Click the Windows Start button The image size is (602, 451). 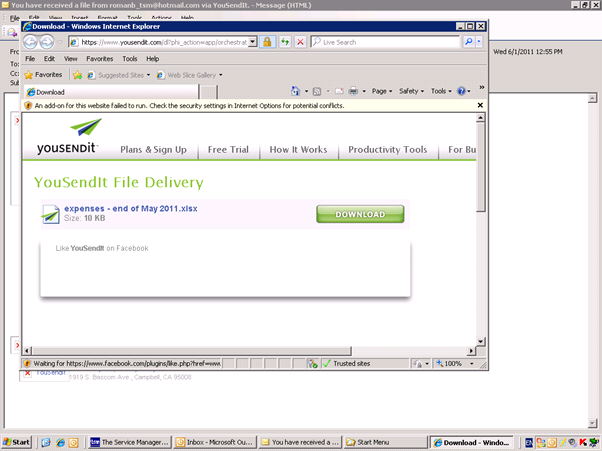pos(17,441)
